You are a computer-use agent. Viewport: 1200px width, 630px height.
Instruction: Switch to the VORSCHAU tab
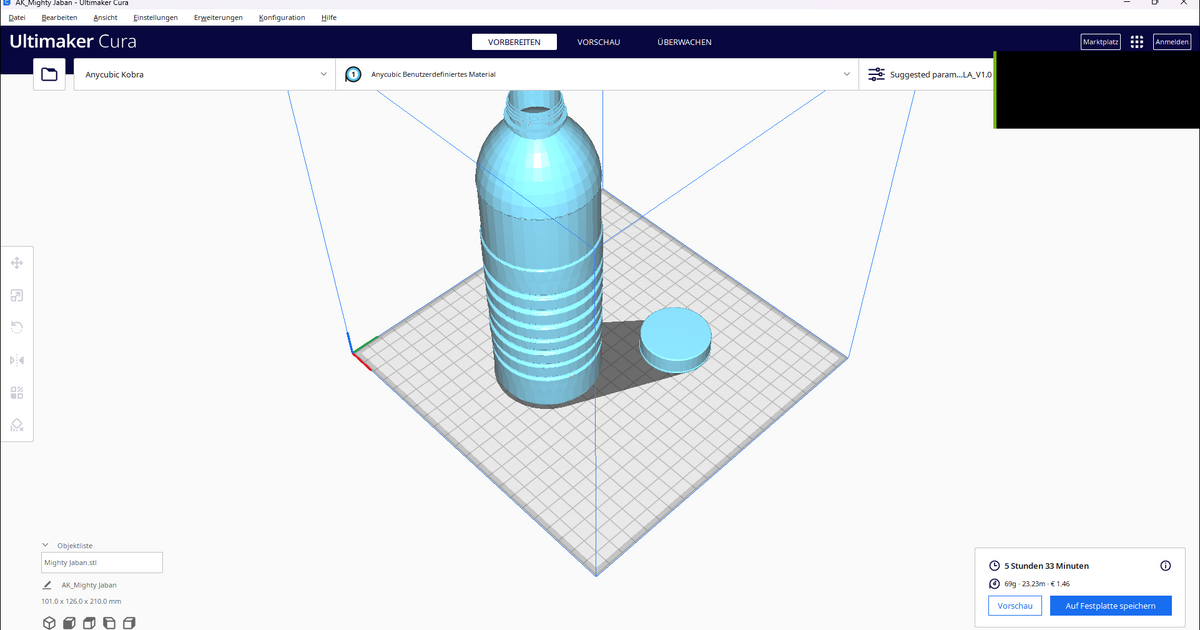click(x=597, y=41)
